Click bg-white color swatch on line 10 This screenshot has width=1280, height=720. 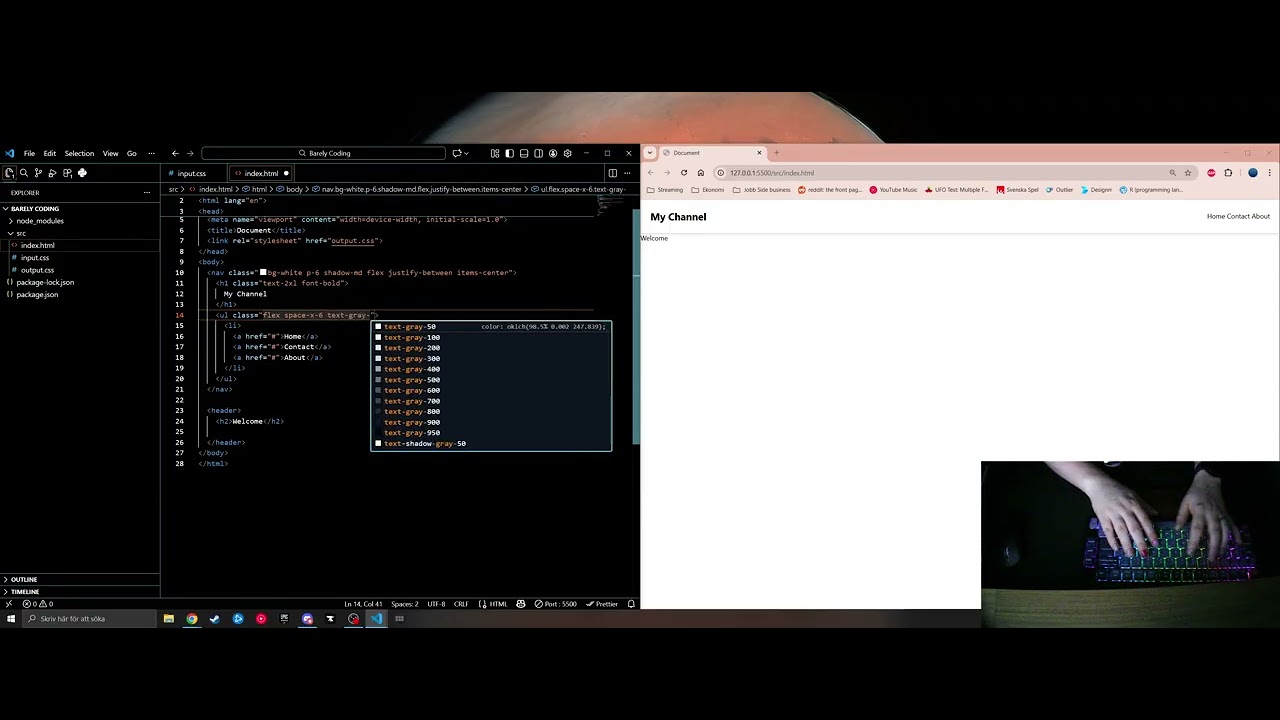(x=263, y=272)
